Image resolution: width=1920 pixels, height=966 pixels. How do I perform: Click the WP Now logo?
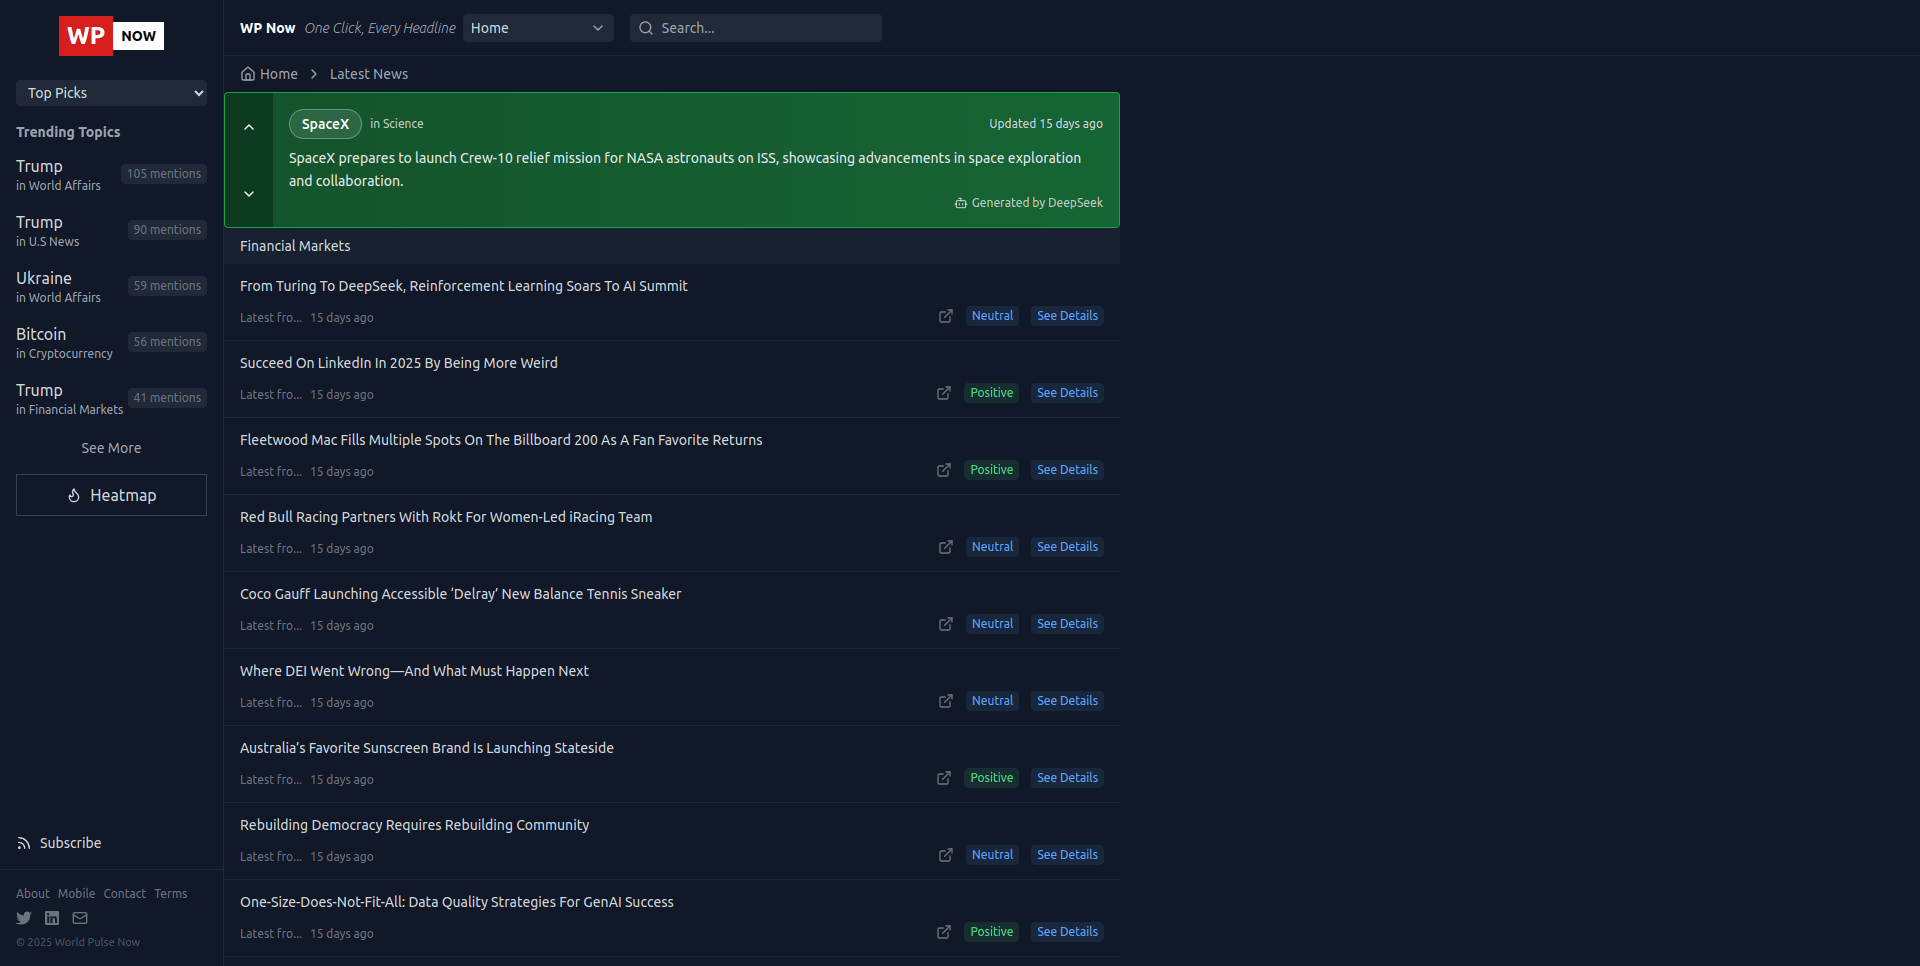(x=111, y=36)
